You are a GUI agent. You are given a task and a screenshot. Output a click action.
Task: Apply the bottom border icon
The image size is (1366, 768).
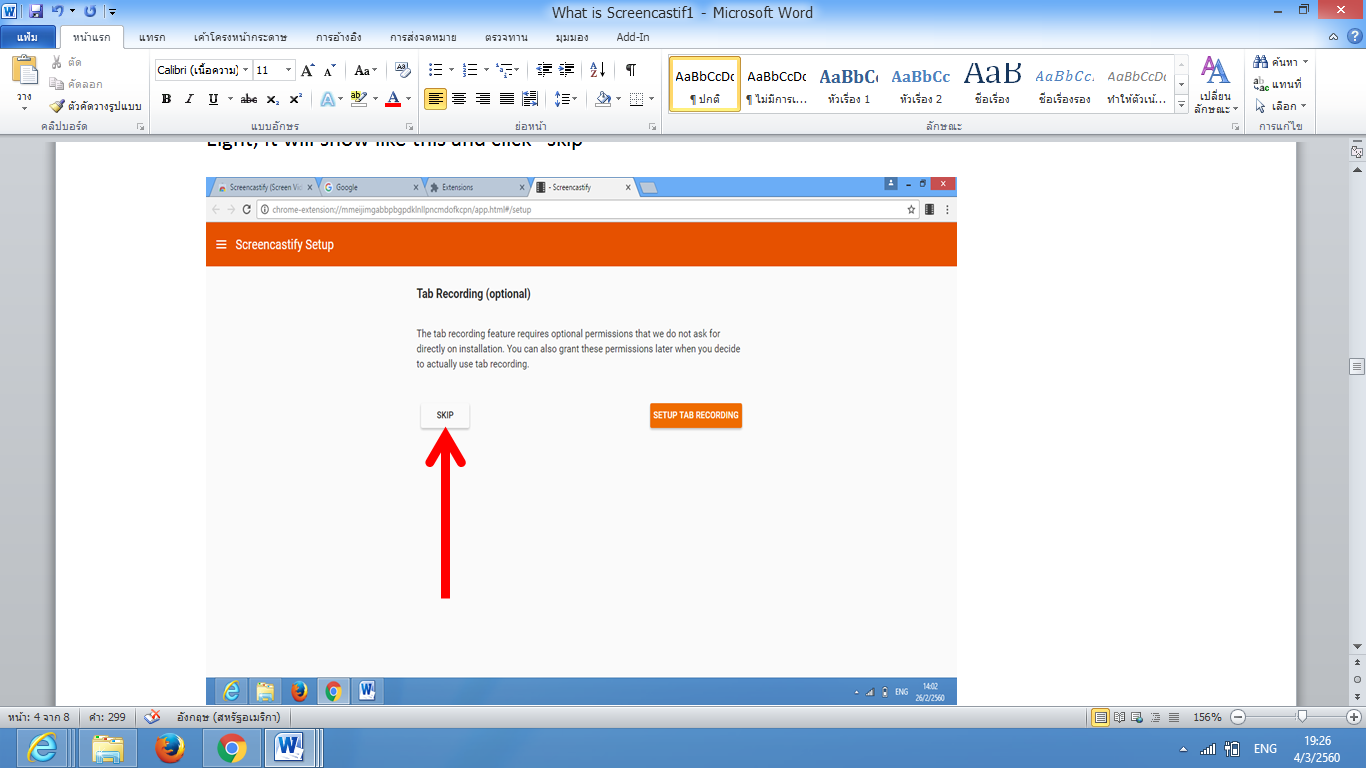tap(636, 99)
